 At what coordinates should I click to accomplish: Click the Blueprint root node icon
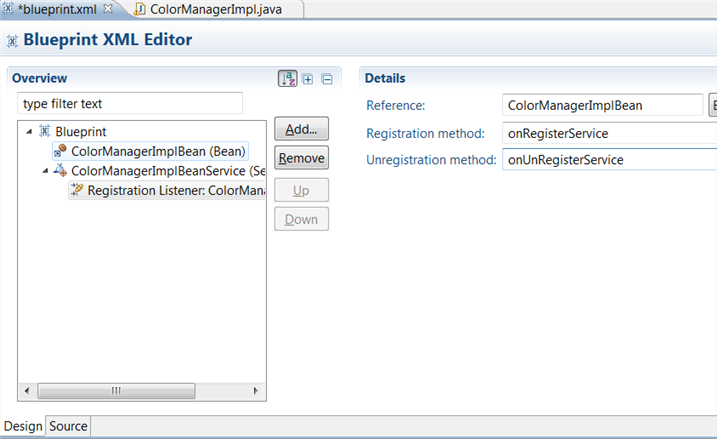(x=44, y=131)
